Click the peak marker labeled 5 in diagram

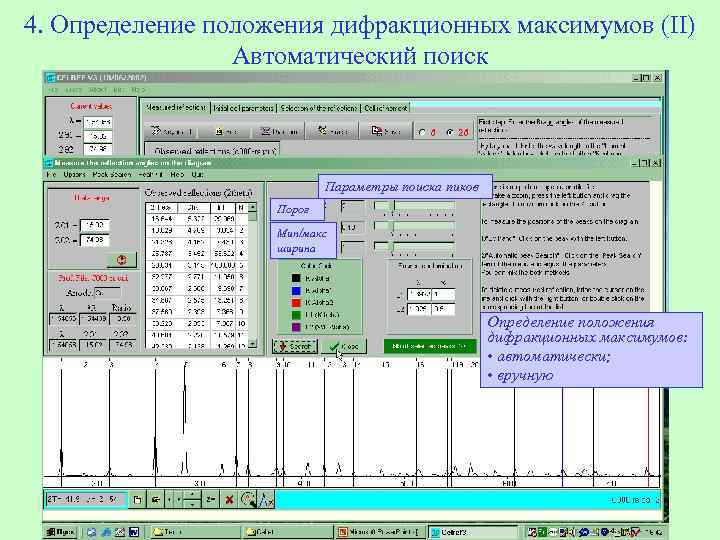pos(186,365)
